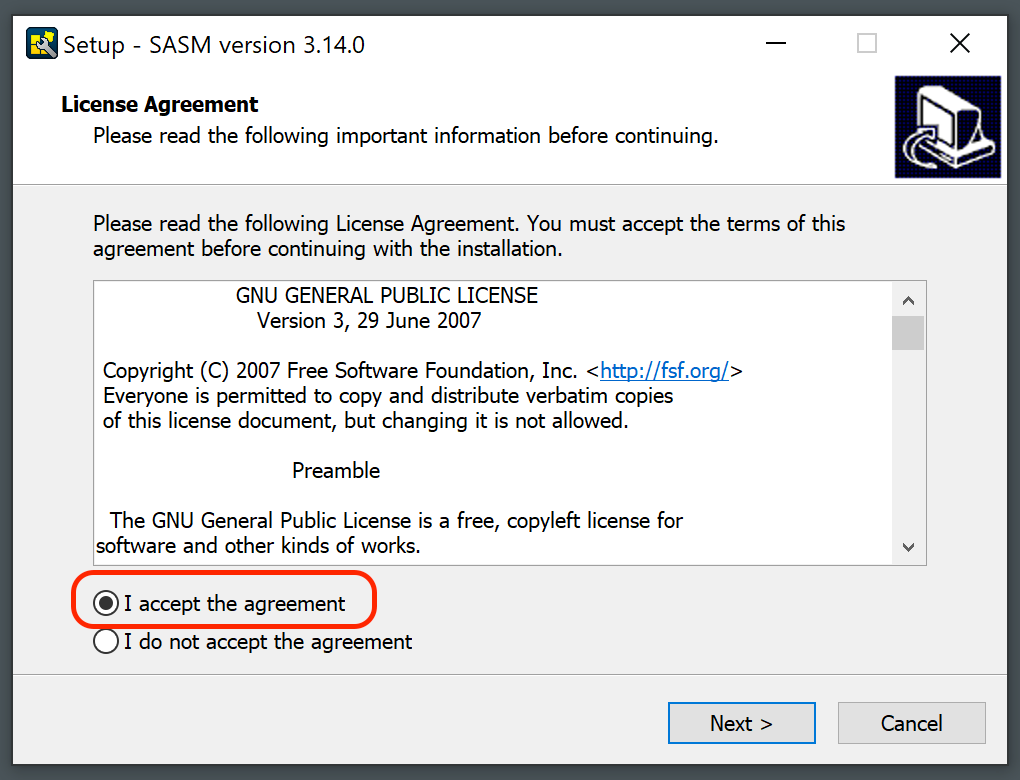The width and height of the screenshot is (1020, 780).
Task: Click the bold "License Agreement" heading
Action: pos(160,105)
